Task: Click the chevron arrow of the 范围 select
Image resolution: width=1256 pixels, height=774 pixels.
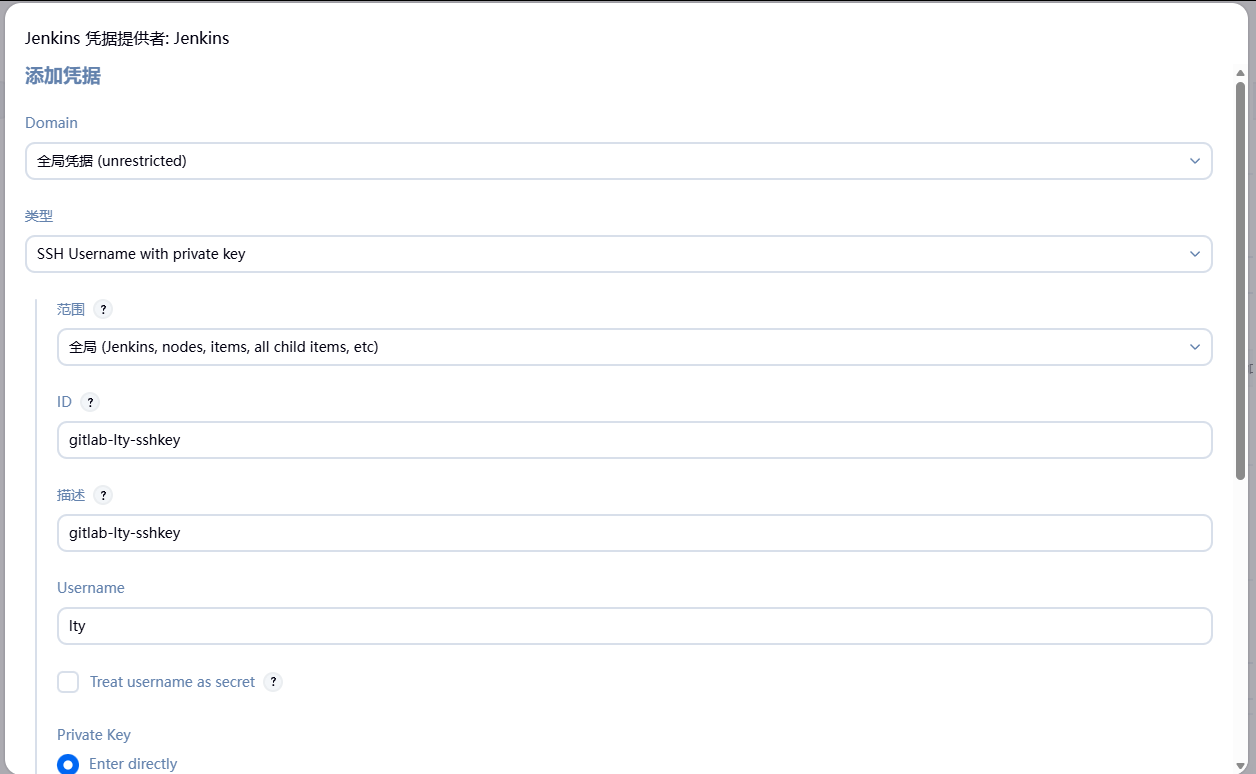Action: 1195,347
